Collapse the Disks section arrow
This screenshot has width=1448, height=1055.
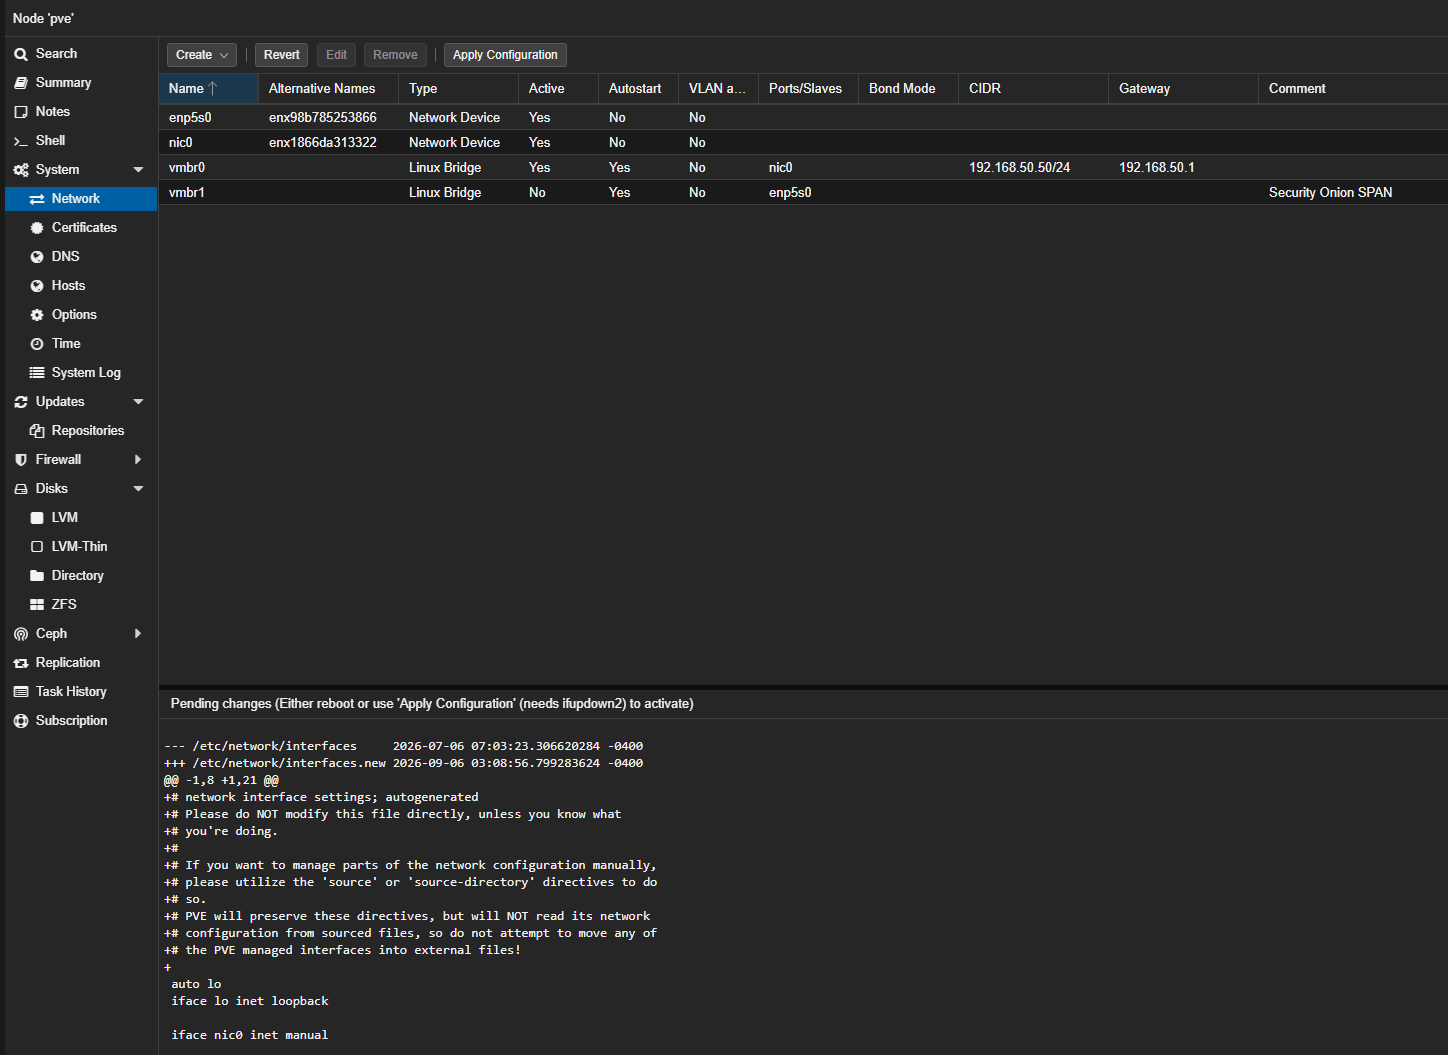138,489
